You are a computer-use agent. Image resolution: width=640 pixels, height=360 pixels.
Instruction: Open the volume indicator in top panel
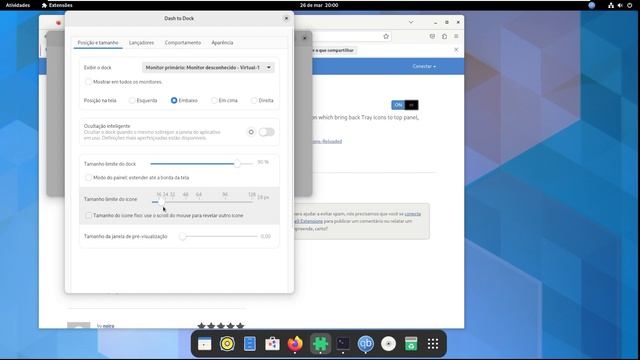620,5
